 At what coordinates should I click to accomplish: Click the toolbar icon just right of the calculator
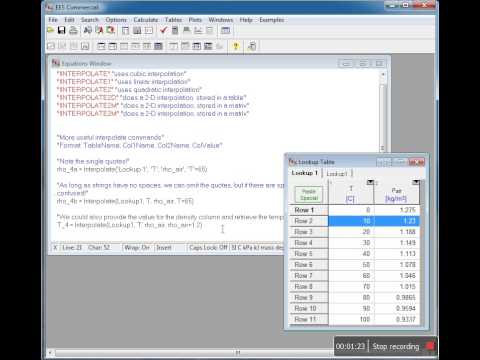click(x=186, y=30)
